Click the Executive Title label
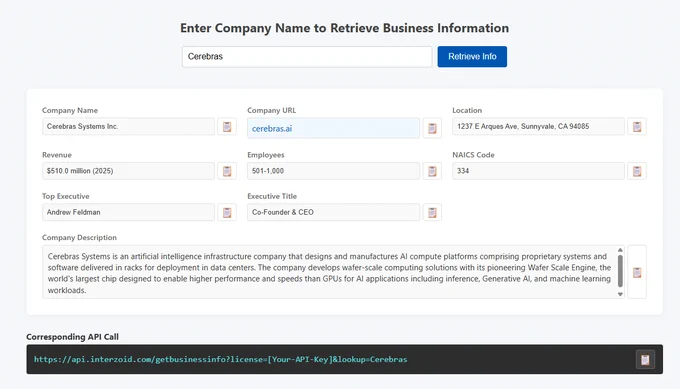Image resolution: width=680 pixels, height=389 pixels. tap(272, 196)
